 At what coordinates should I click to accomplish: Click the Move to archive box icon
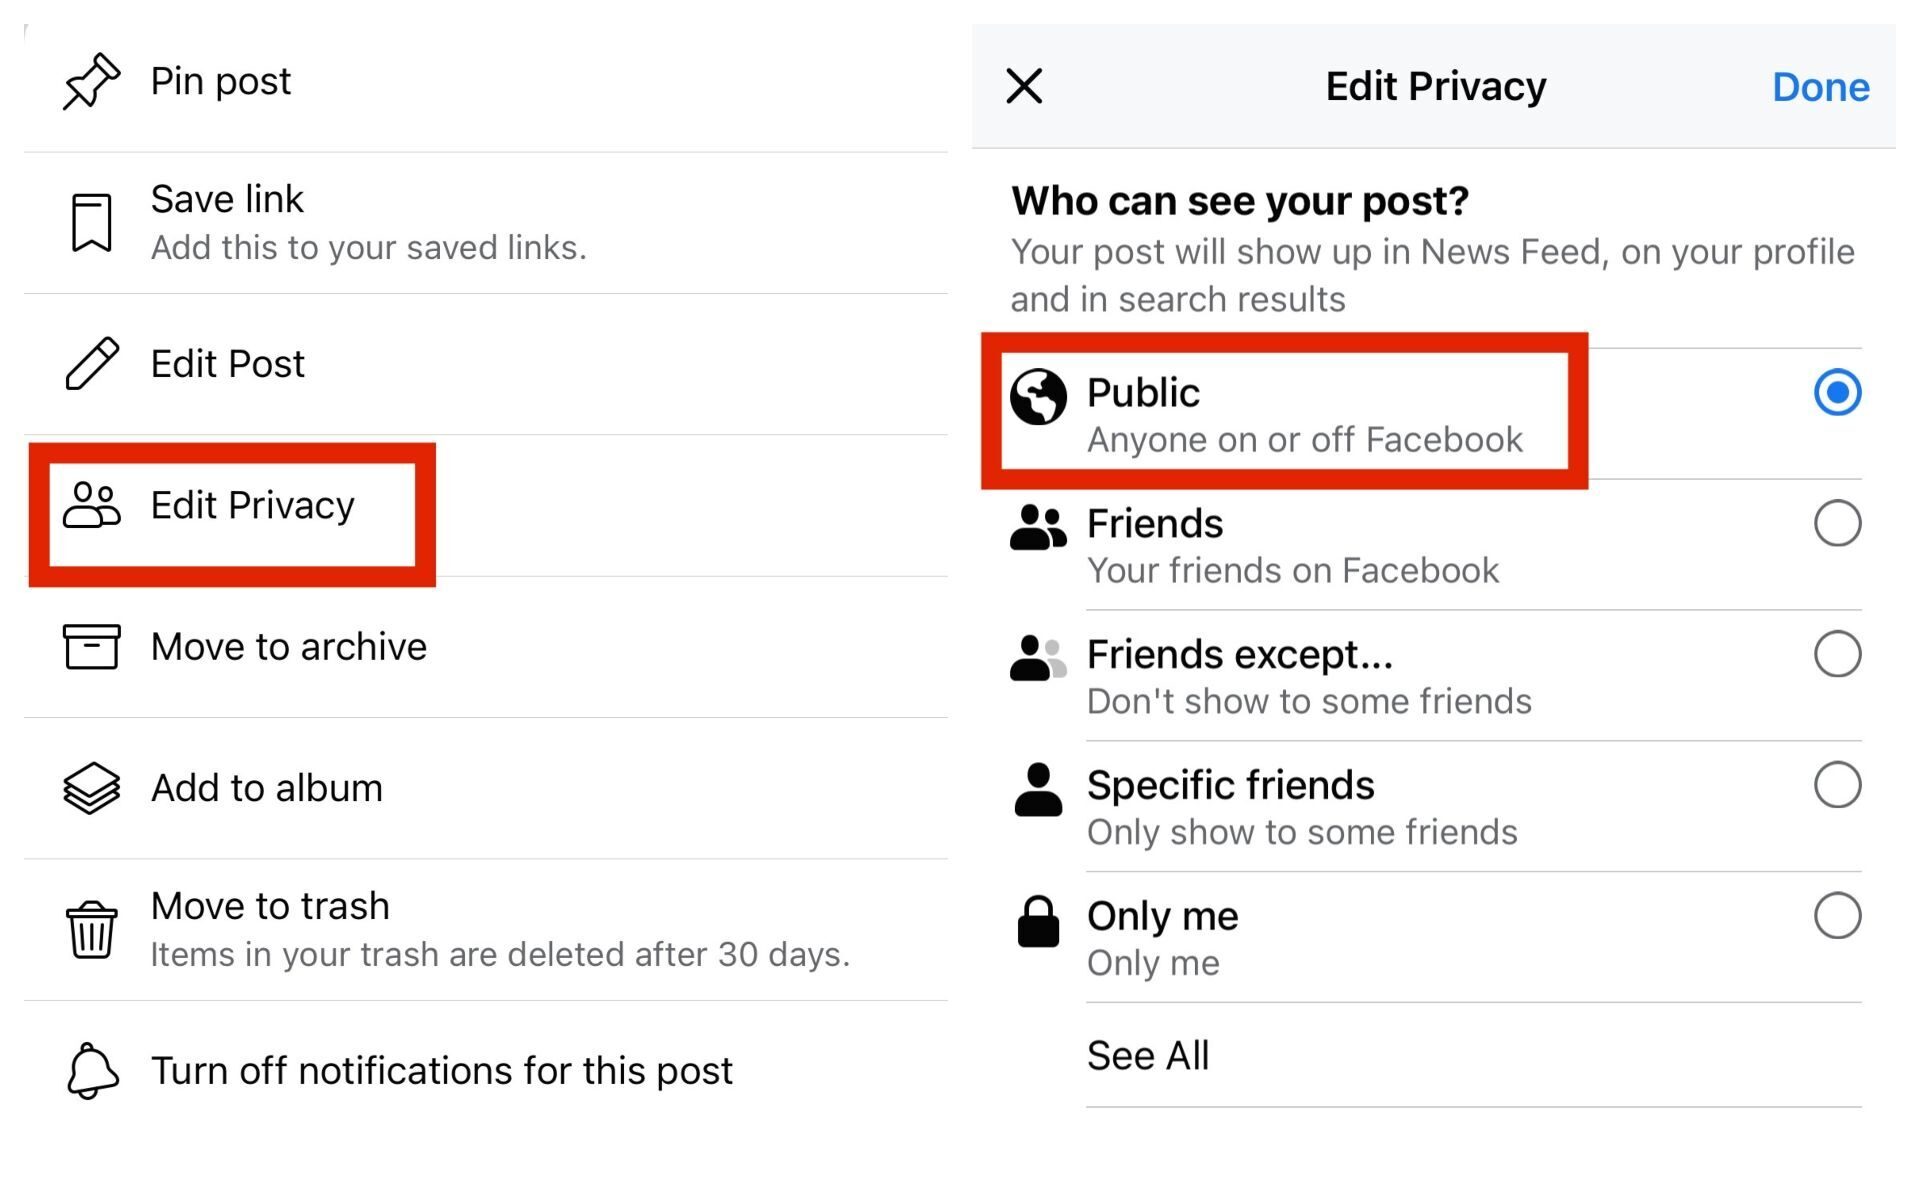(92, 647)
